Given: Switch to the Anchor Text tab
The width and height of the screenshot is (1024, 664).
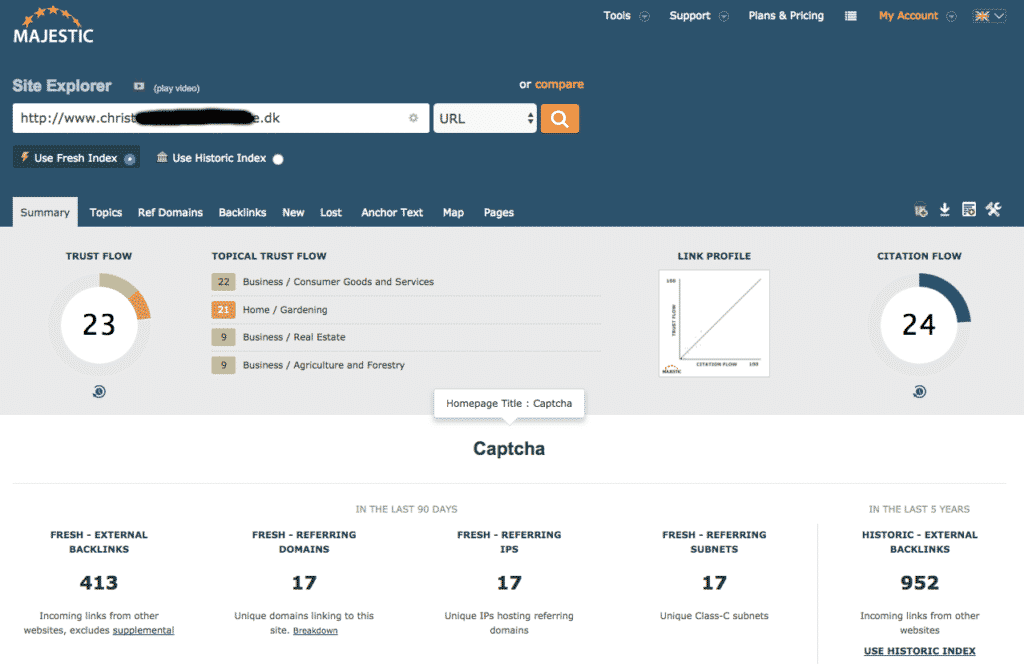Looking at the screenshot, I should (x=392, y=212).
